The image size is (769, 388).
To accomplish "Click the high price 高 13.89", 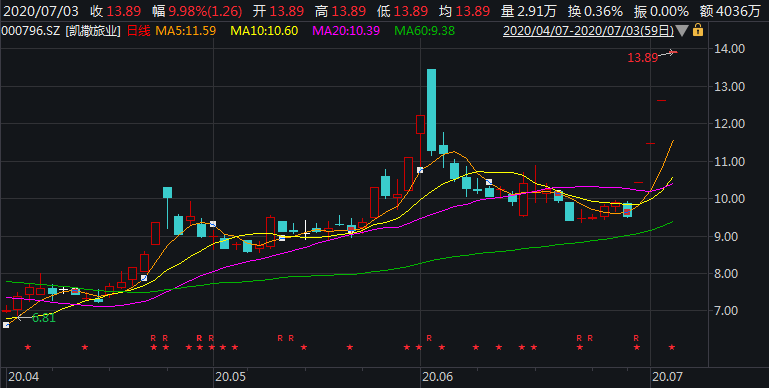I will [x=340, y=11].
